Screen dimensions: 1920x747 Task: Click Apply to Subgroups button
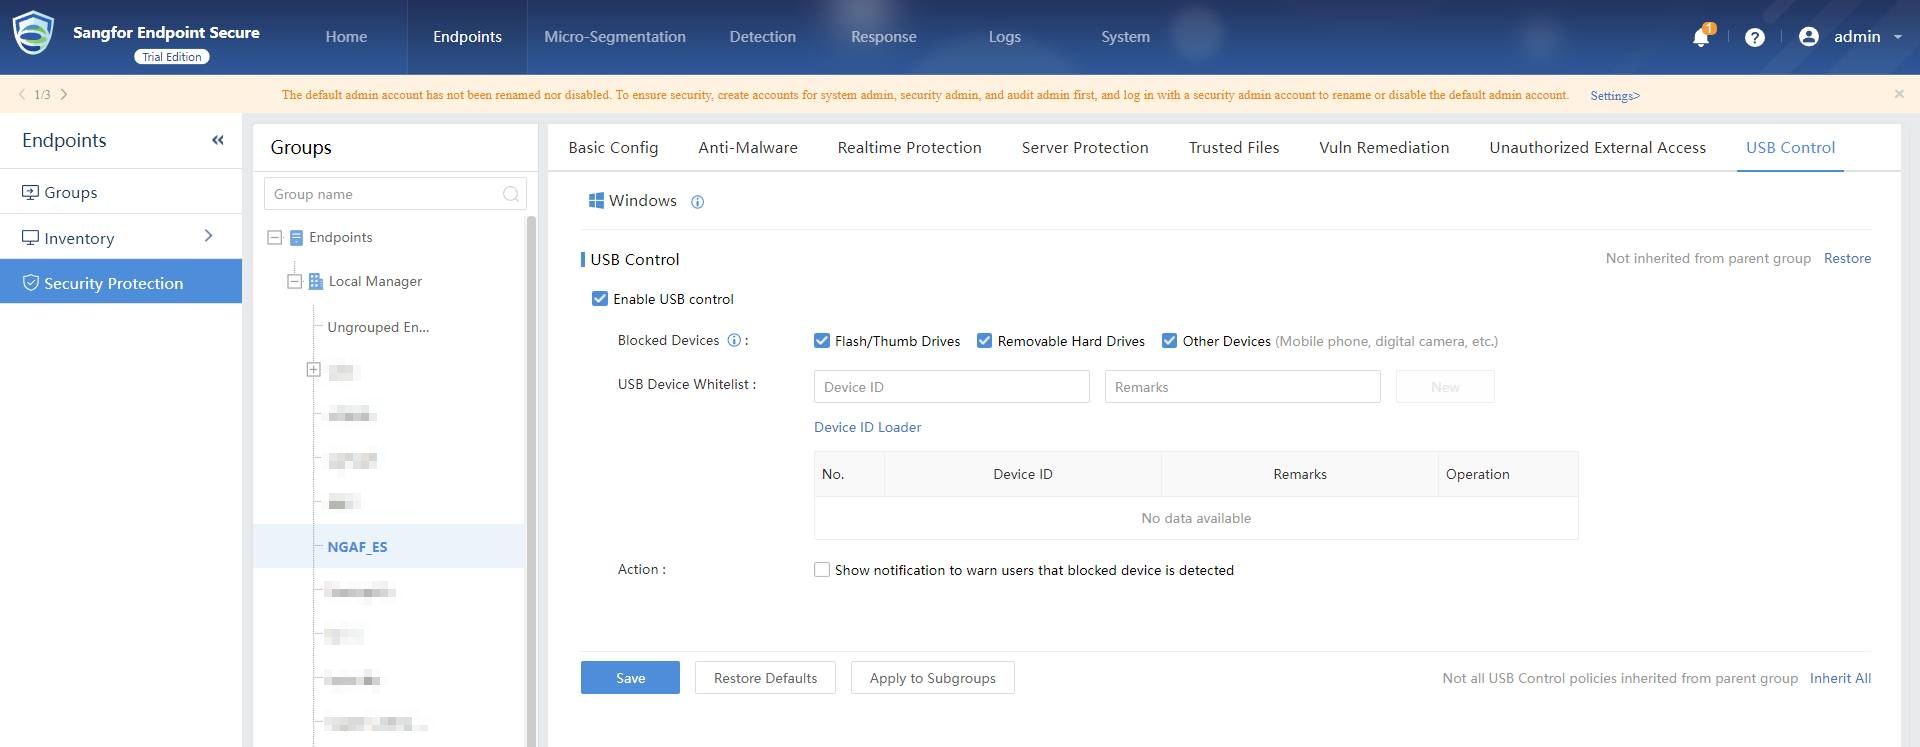(x=932, y=678)
